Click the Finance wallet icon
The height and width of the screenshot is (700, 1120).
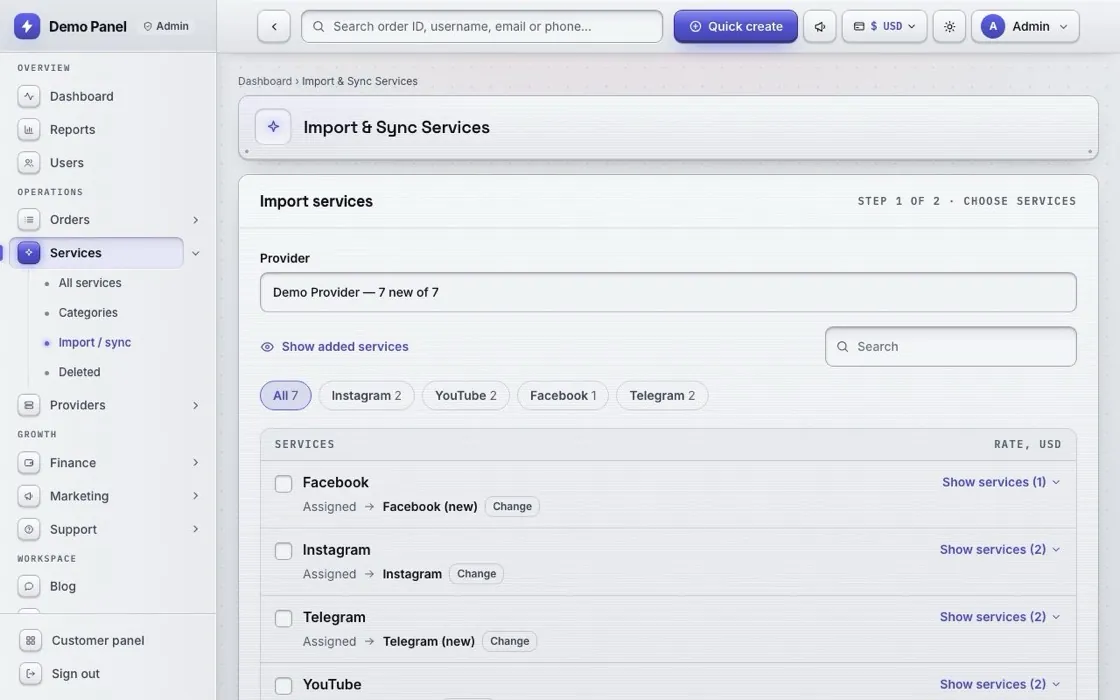pos(29,463)
